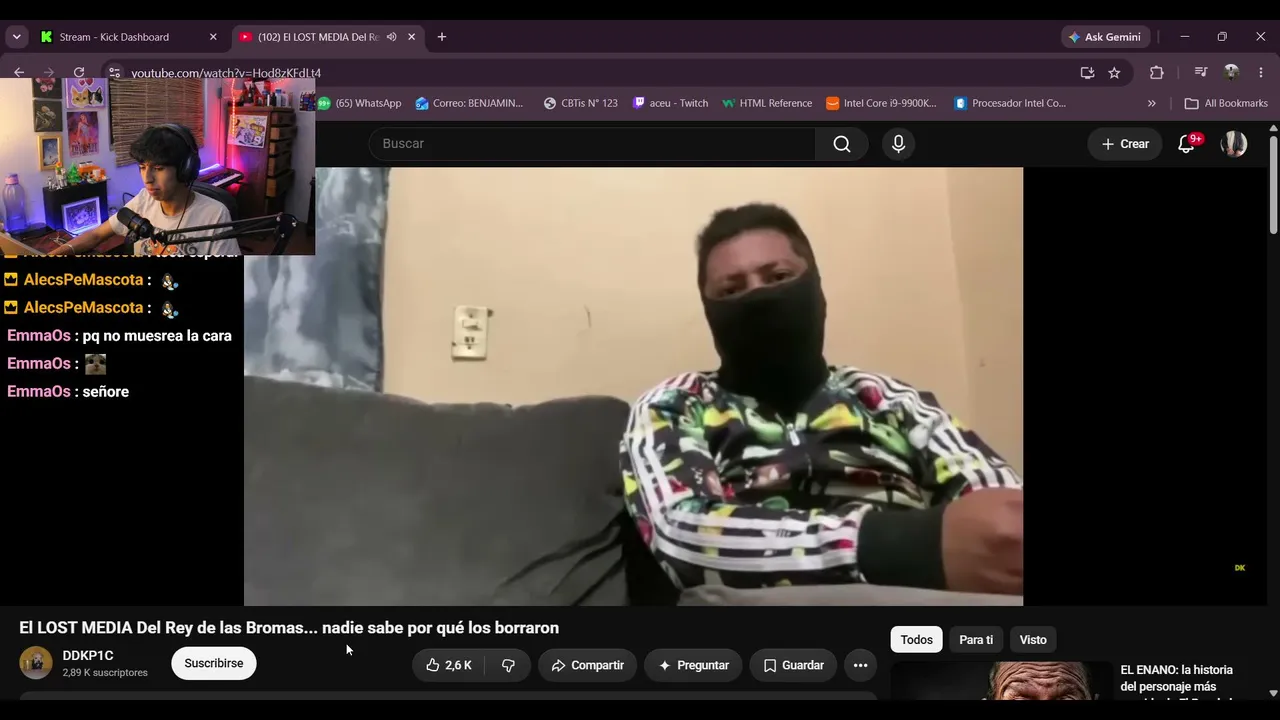Open the media controls icon

tap(1201, 72)
